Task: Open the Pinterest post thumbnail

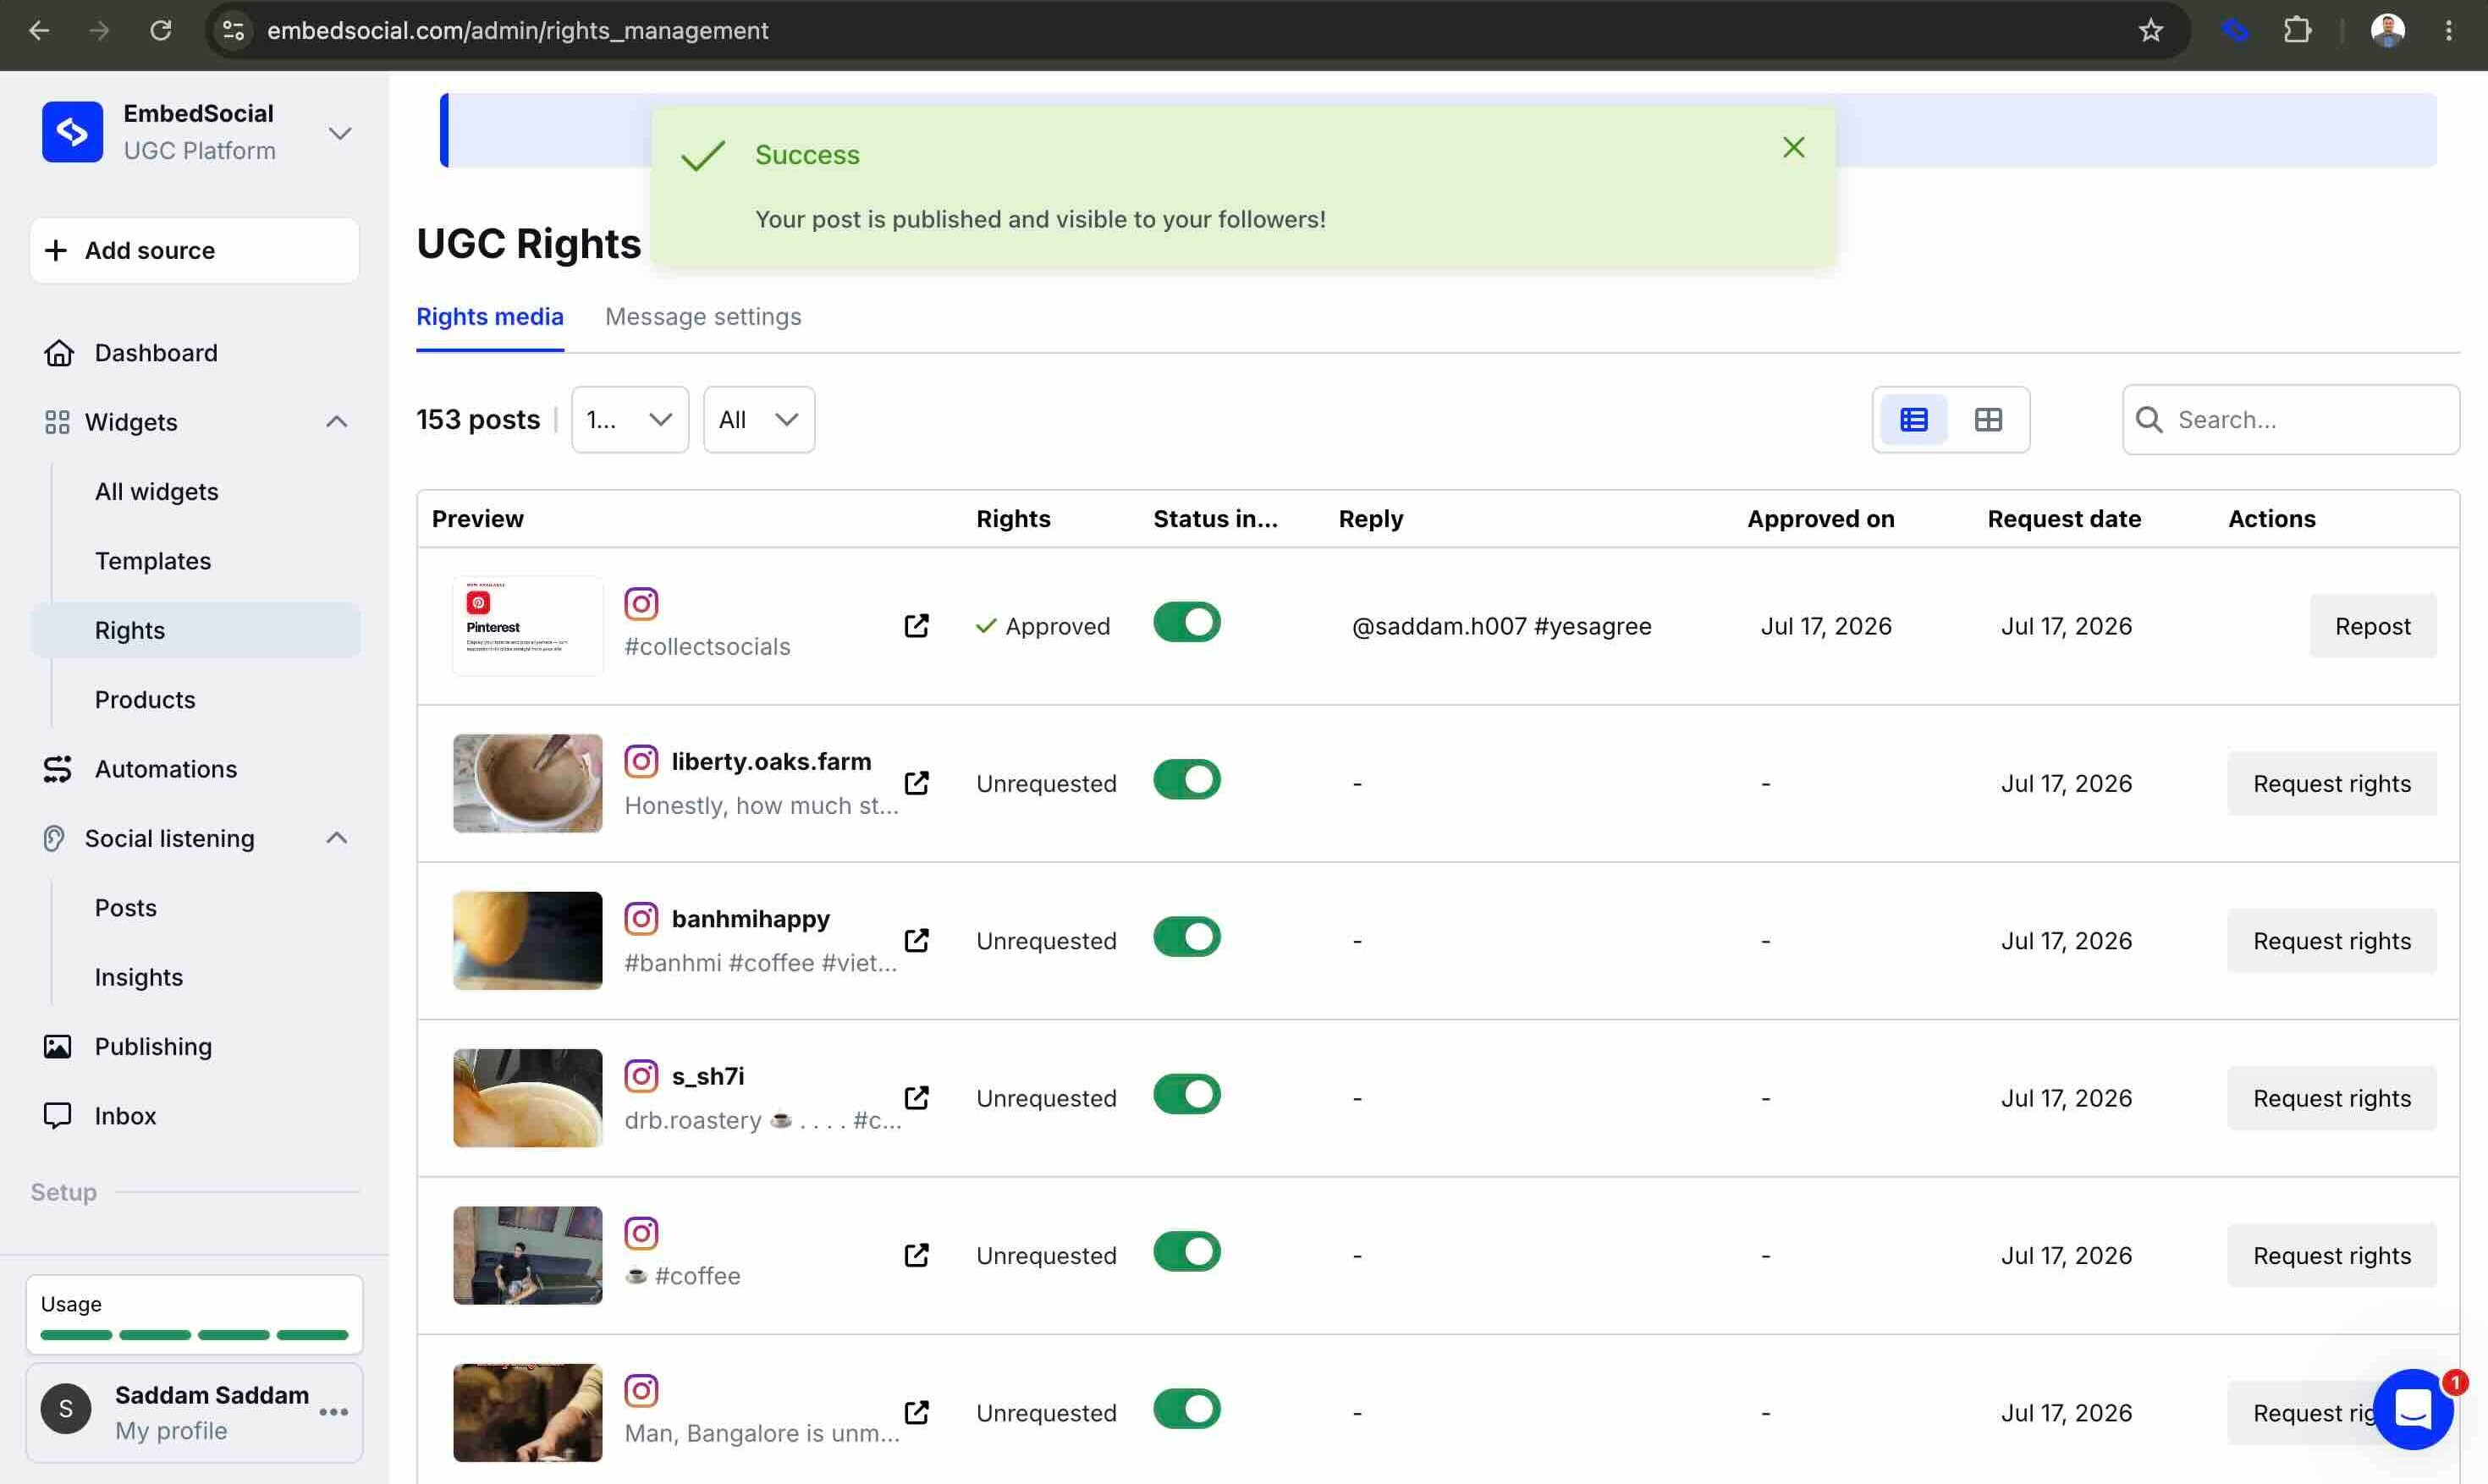Action: [x=528, y=626]
